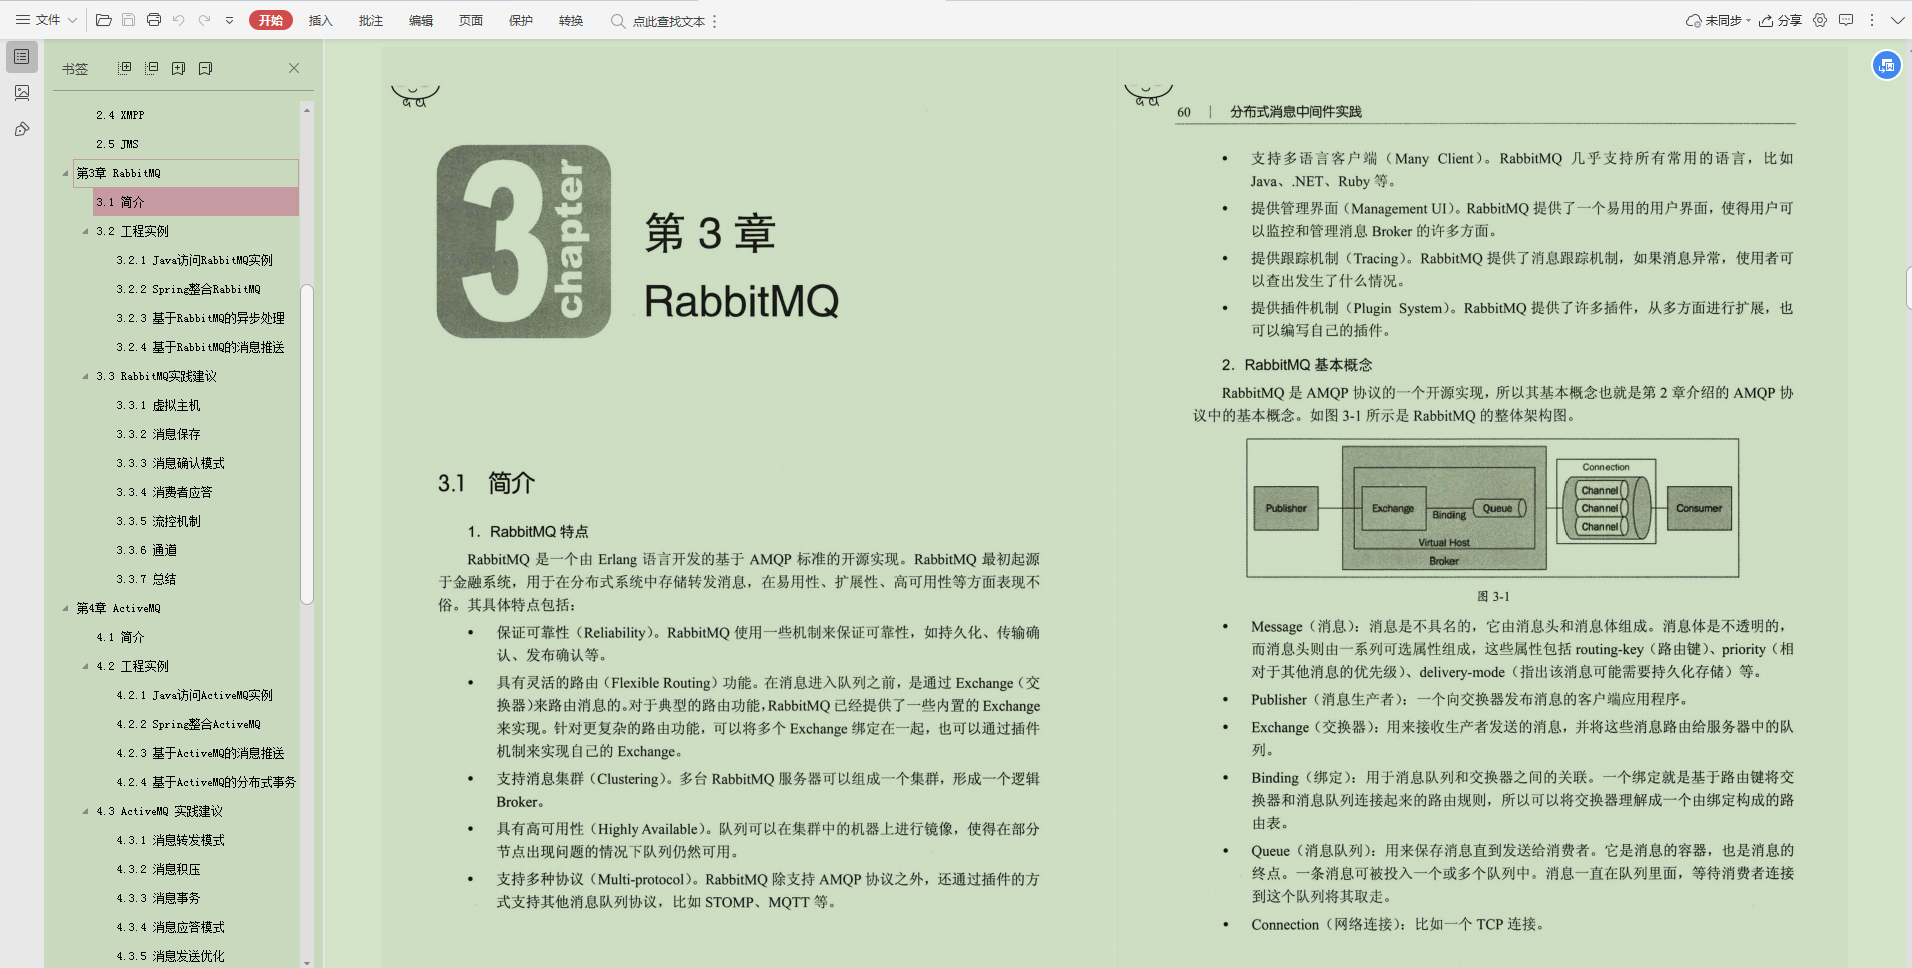Select the 开始 ribbon tab
This screenshot has width=1912, height=968.
pyautogui.click(x=271, y=20)
